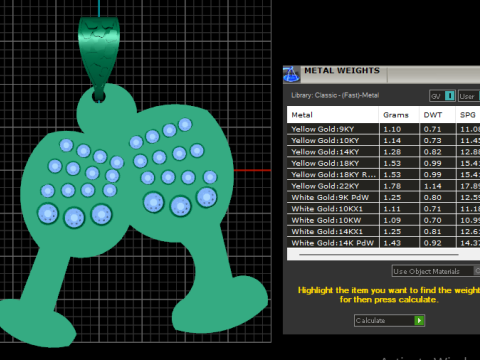Viewport: 480px width, 360px height.
Task: Click grams value 1.78 for 22KY
Action: click(392, 186)
